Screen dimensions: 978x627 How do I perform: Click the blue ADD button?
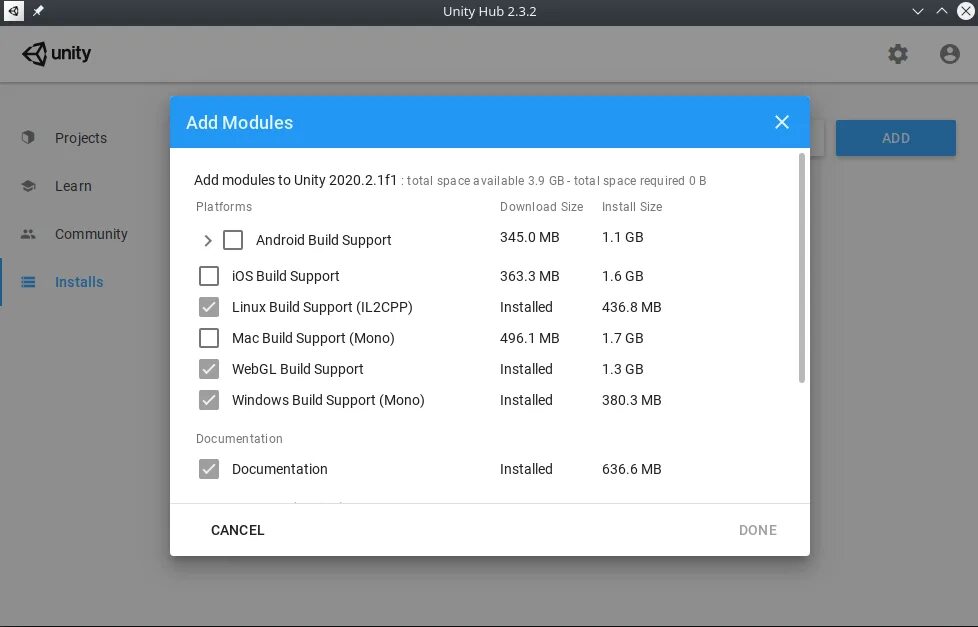pyautogui.click(x=895, y=138)
